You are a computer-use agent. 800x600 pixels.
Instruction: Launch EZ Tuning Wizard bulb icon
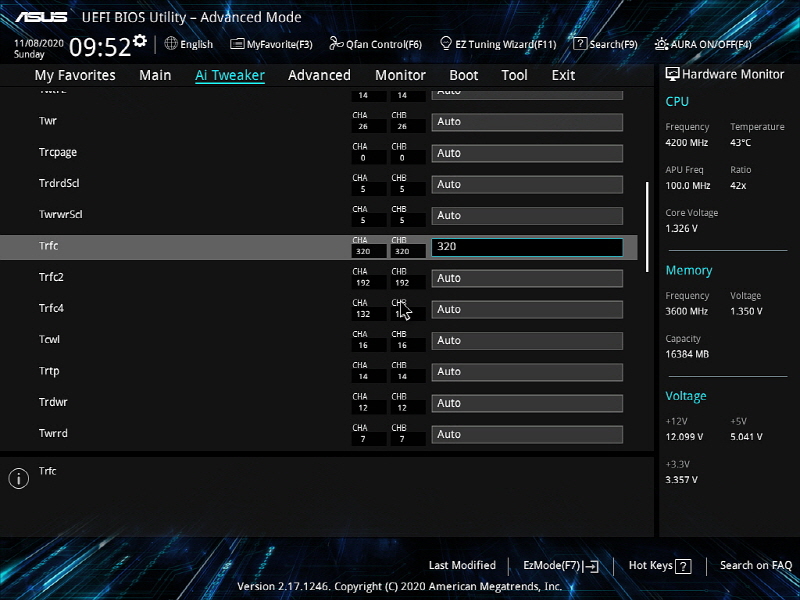446,43
